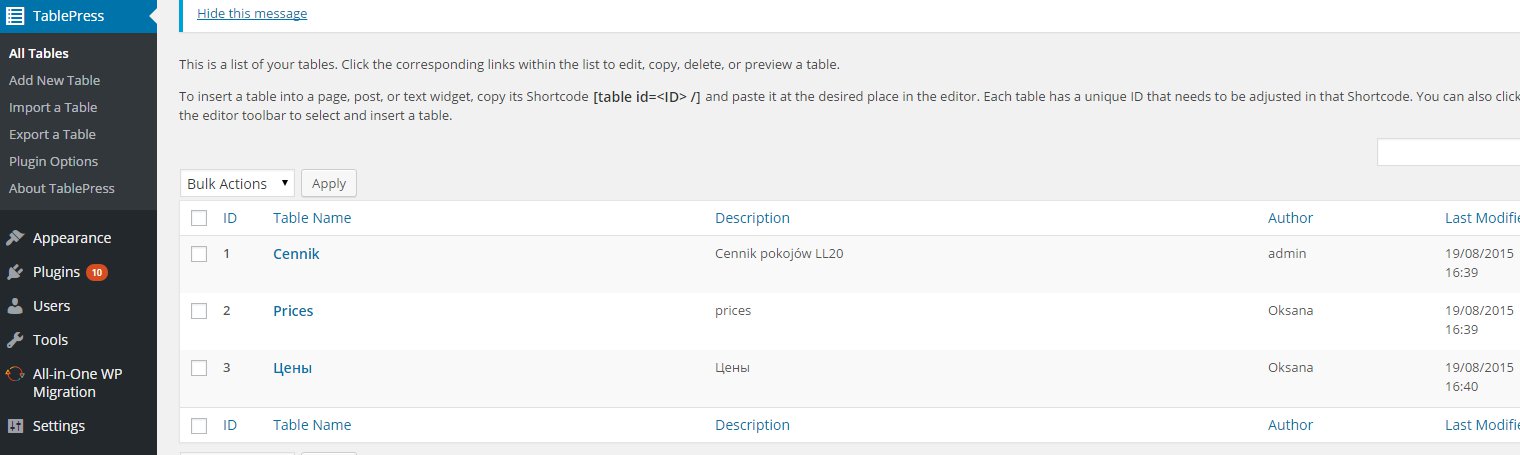Go to Import a Table in the sidebar
The width and height of the screenshot is (1520, 455).
coord(53,107)
